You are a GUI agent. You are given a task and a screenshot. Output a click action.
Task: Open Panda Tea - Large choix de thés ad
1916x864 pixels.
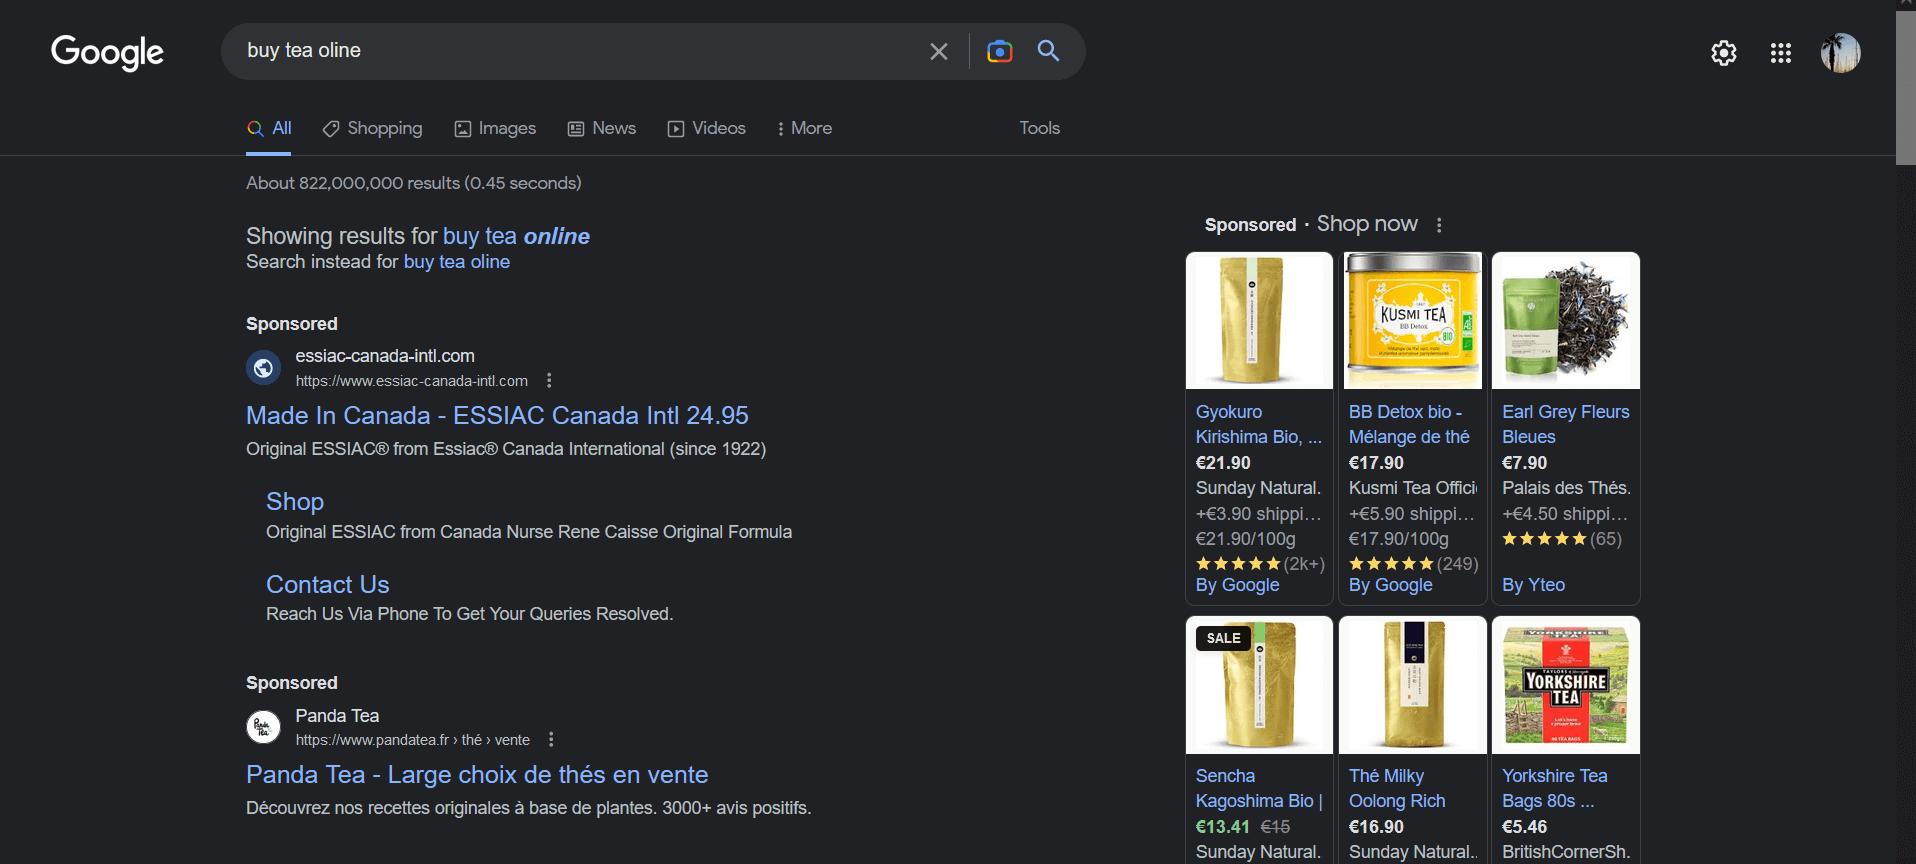(x=477, y=774)
